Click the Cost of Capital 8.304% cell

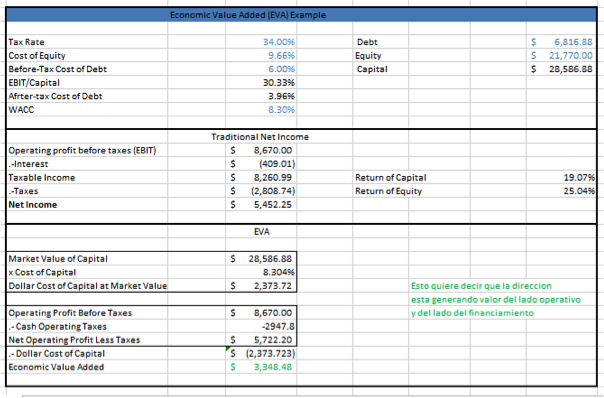261,272
